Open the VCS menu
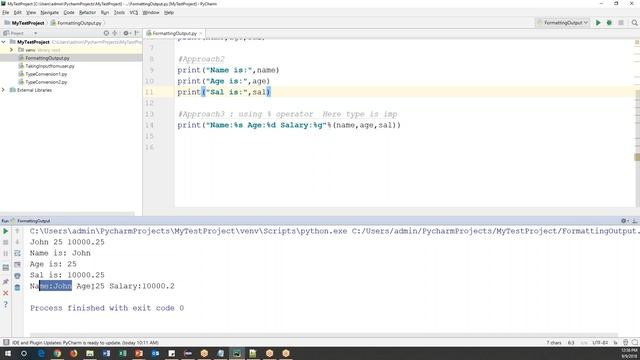This screenshot has height=360, width=640. click(133, 13)
